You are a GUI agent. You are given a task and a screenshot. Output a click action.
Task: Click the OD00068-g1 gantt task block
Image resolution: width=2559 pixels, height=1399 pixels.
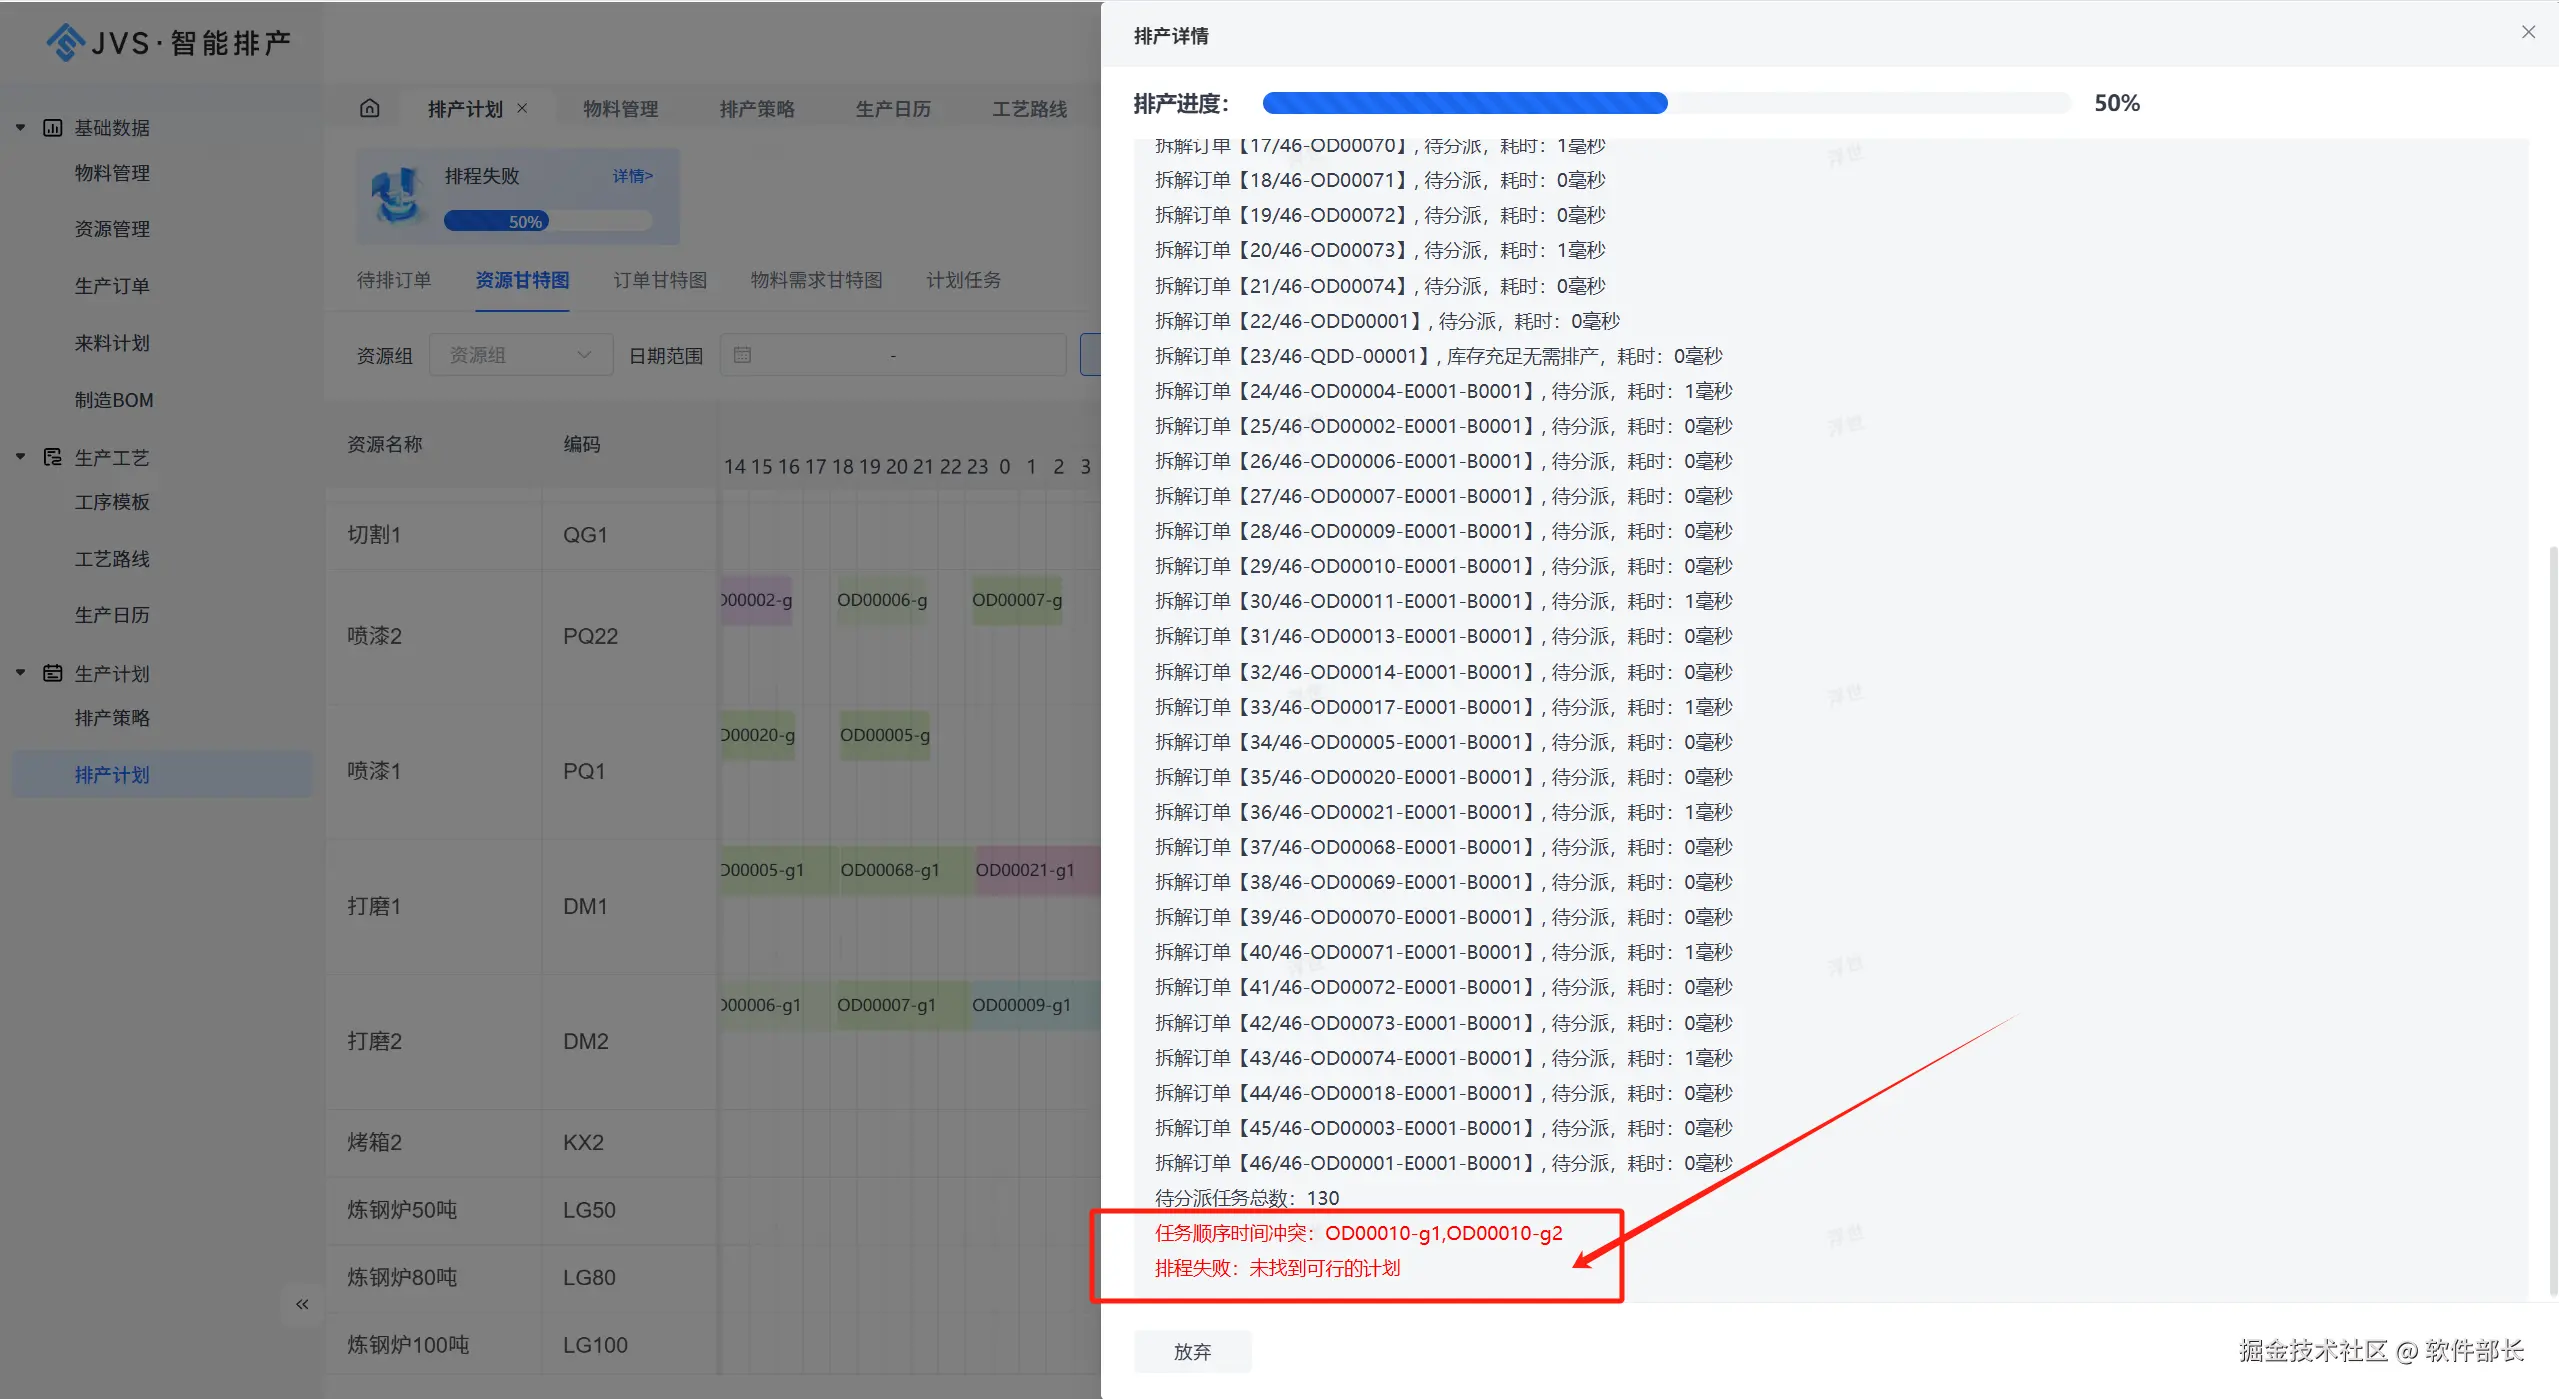tap(890, 870)
